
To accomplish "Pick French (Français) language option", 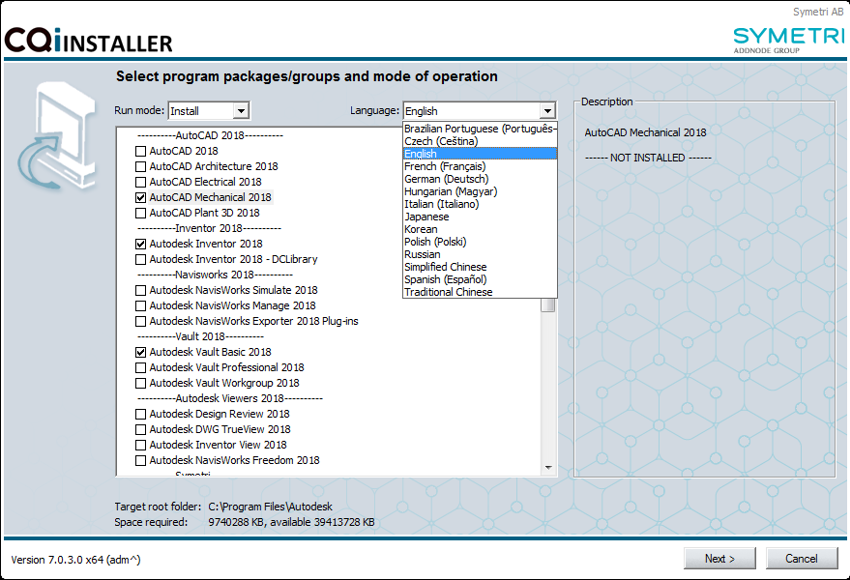I will pos(480,166).
